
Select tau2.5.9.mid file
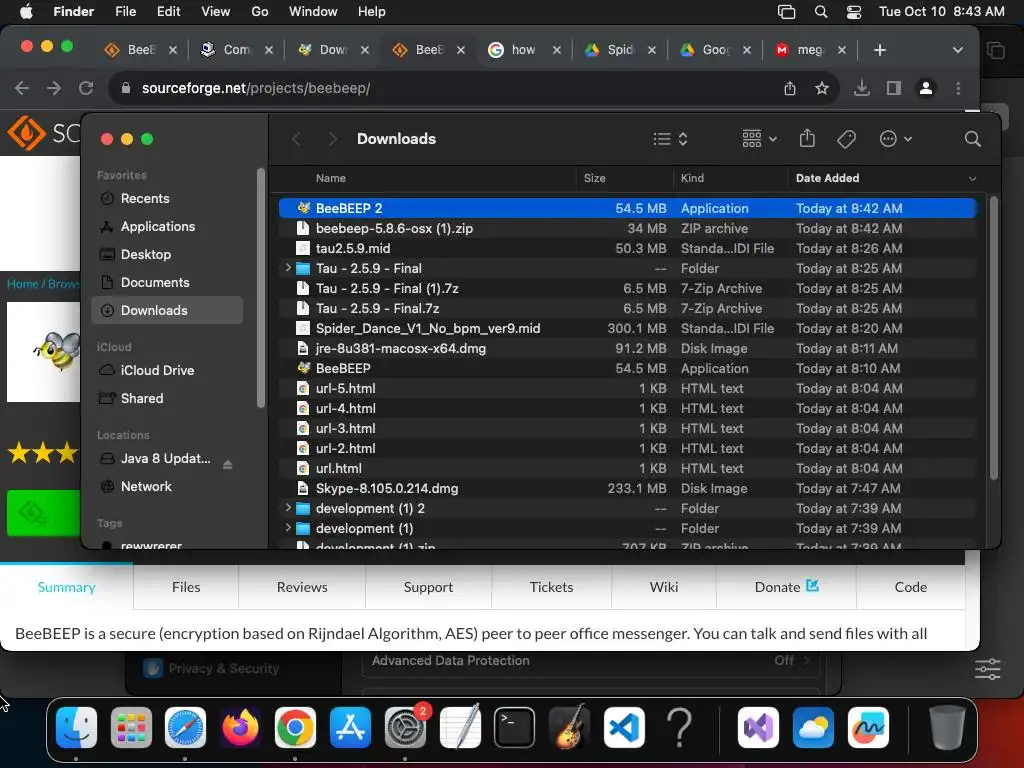click(628, 248)
